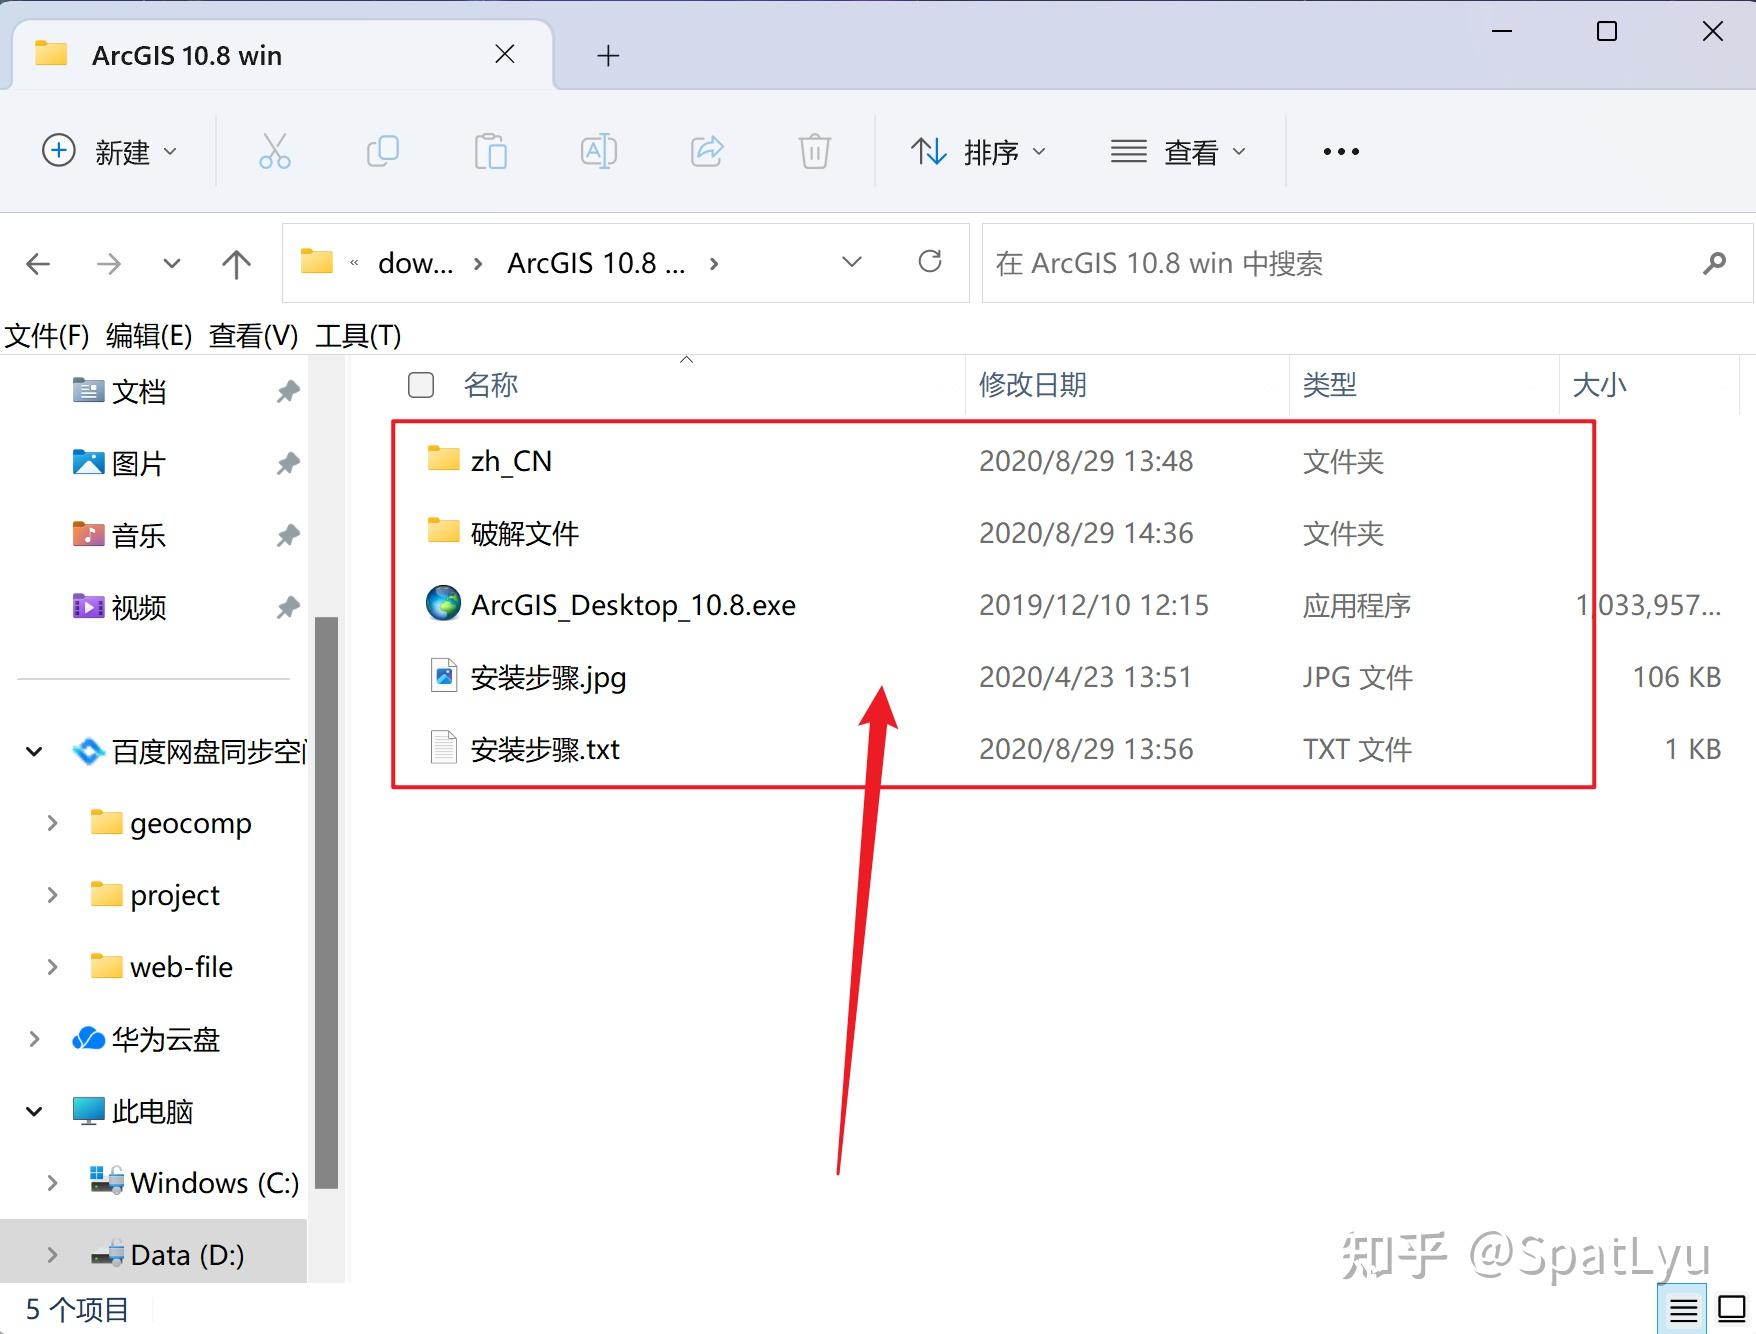Go forward with the right arrow
This screenshot has height=1334, width=1756.
coord(109,264)
